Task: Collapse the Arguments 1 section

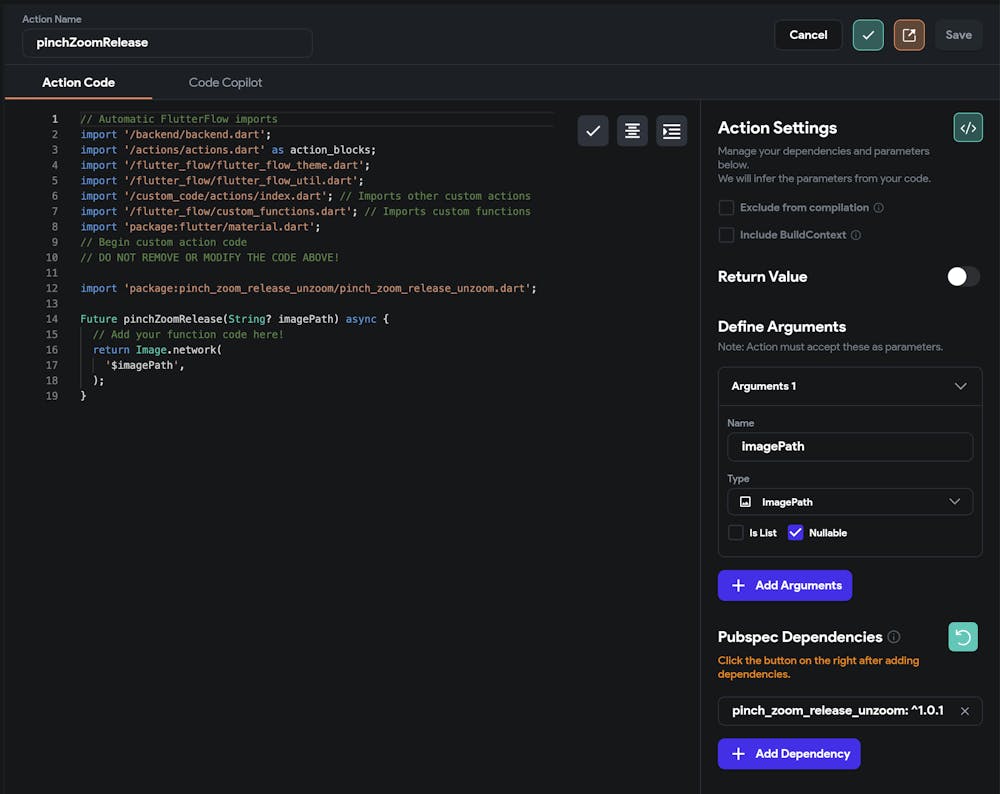Action: (x=960, y=386)
